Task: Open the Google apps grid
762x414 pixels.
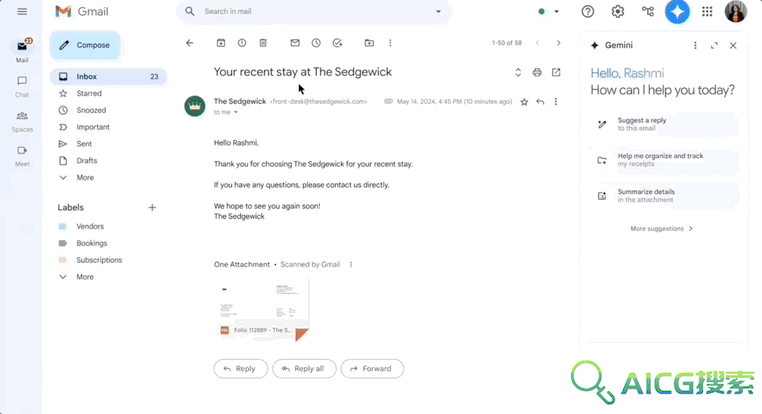Action: (x=707, y=11)
